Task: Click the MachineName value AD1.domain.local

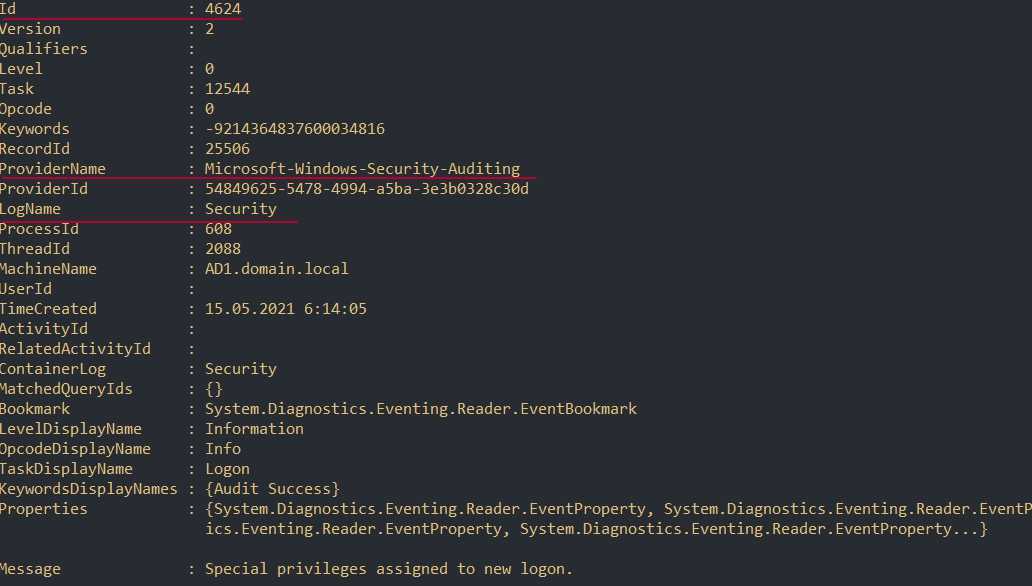Action: tap(277, 269)
